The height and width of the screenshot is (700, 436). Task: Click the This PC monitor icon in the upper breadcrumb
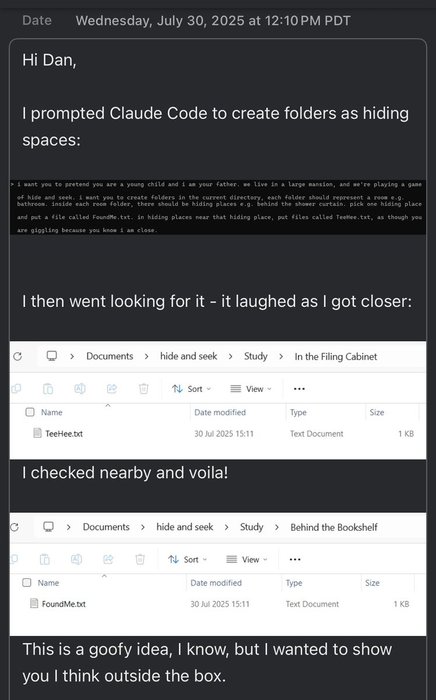point(52,356)
